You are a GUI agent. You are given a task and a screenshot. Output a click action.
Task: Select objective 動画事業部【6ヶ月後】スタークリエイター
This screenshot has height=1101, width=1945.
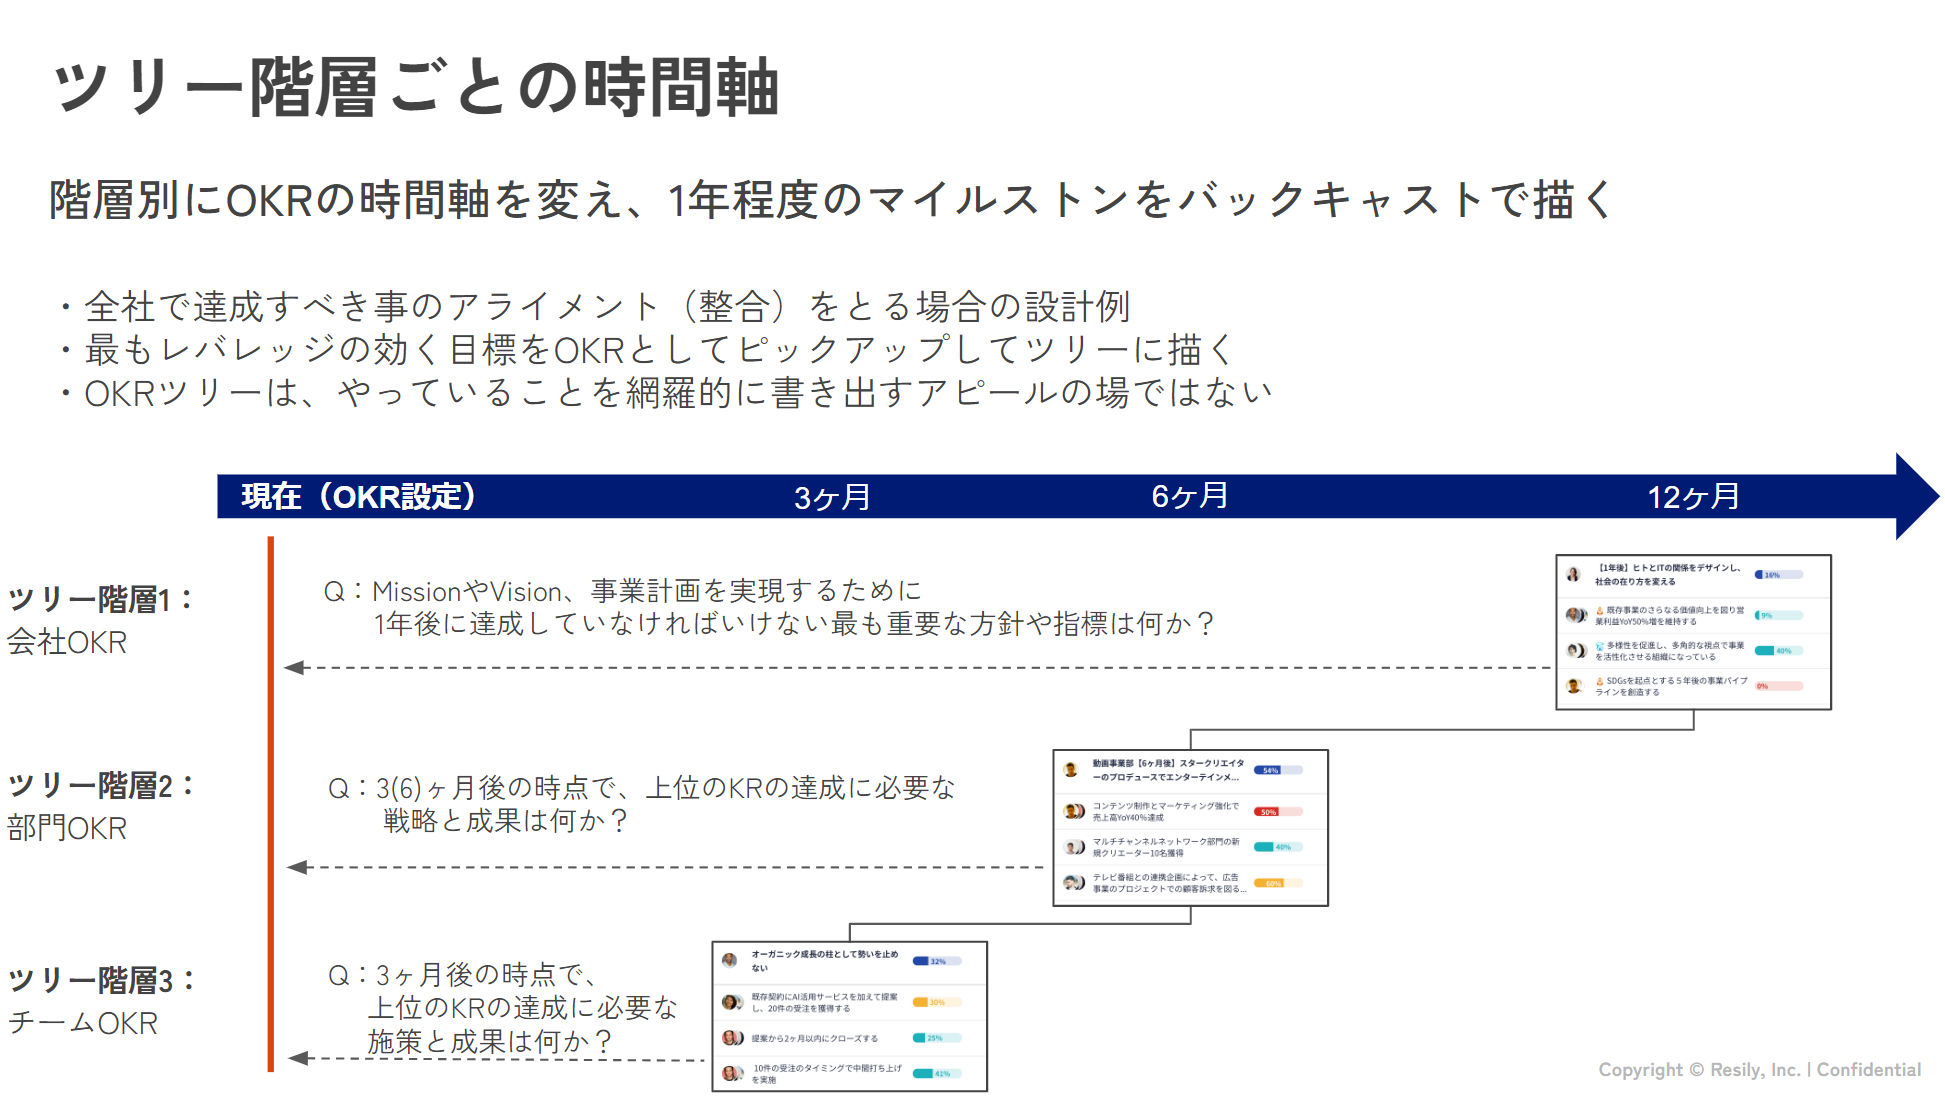pos(1168,770)
